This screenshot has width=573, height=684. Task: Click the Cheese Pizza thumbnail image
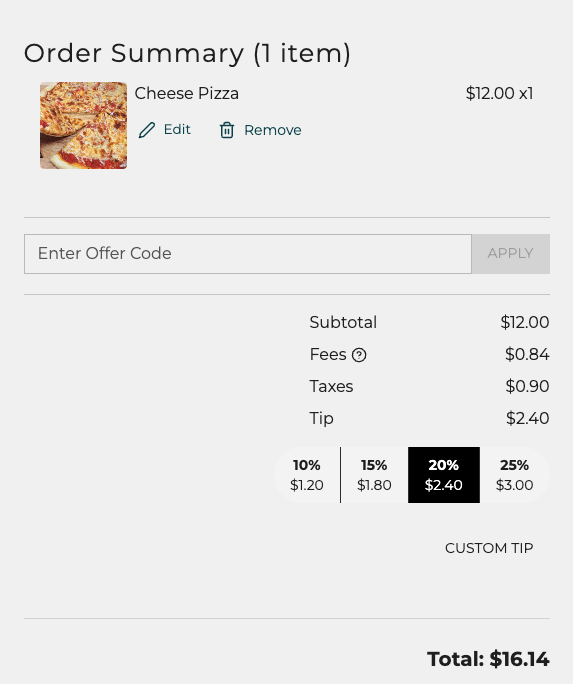(84, 126)
